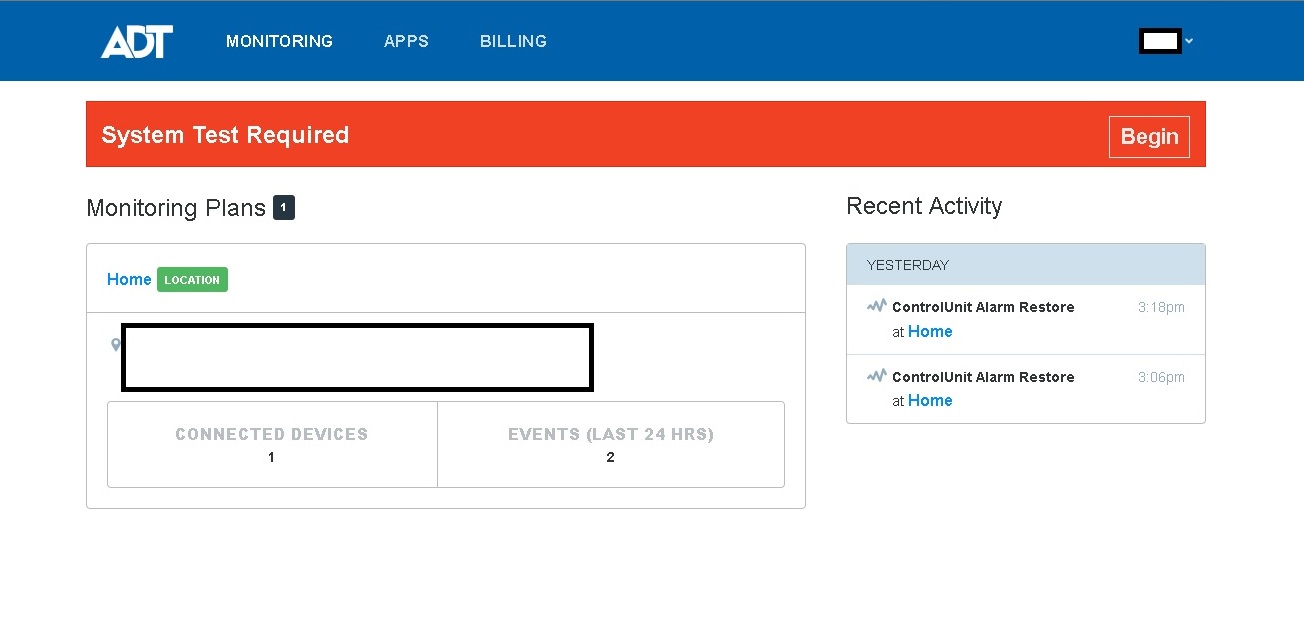Screen dimensions: 1304x623
Task: Select the 3:06pm ControlUnit Alarm Restore entry
Action: click(983, 377)
